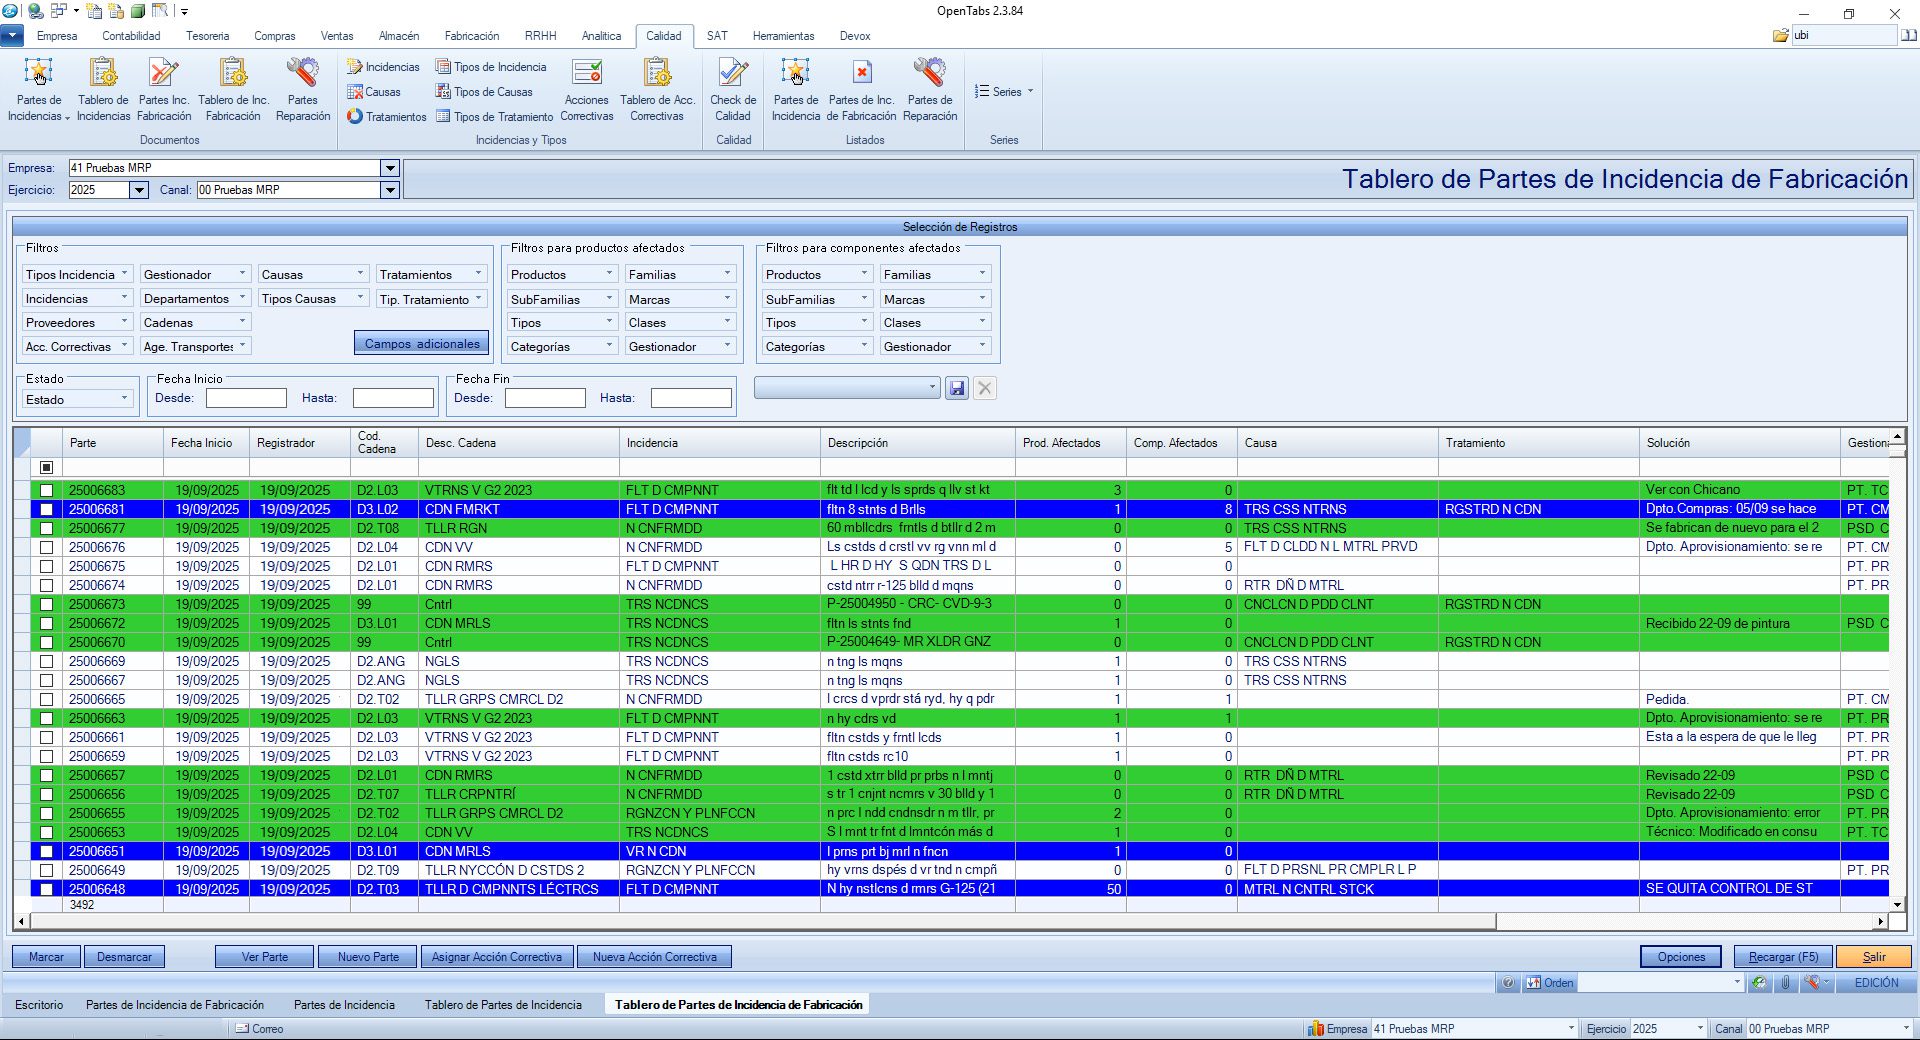Expand the Empresa dropdown
The width and height of the screenshot is (1920, 1040).
(x=390, y=168)
